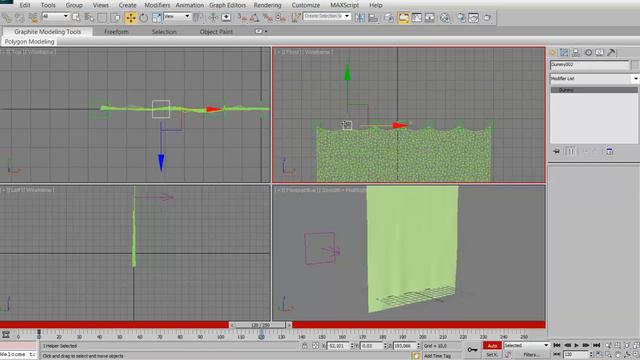This screenshot has height=360, width=640.
Task: Open the Create command panel tab
Action: tap(553, 53)
